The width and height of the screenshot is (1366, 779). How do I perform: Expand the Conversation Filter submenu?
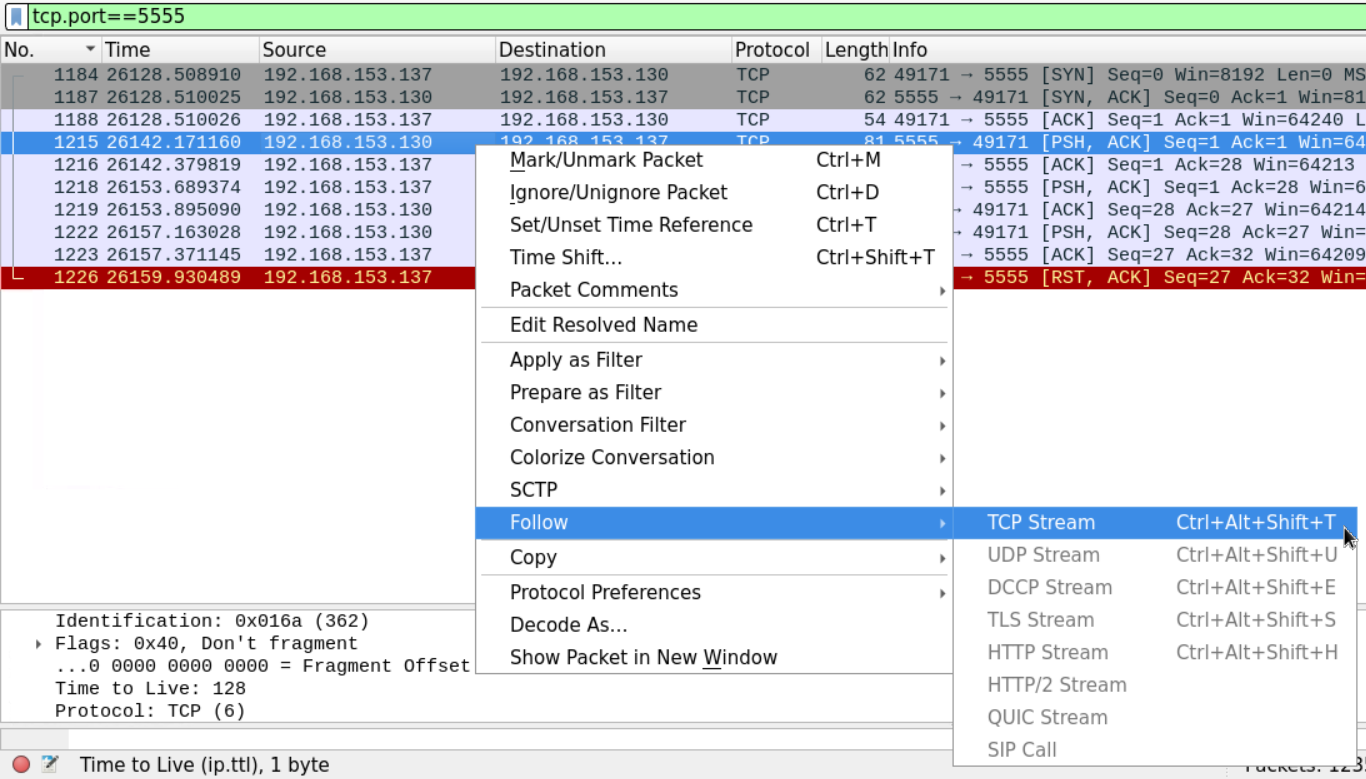[597, 425]
